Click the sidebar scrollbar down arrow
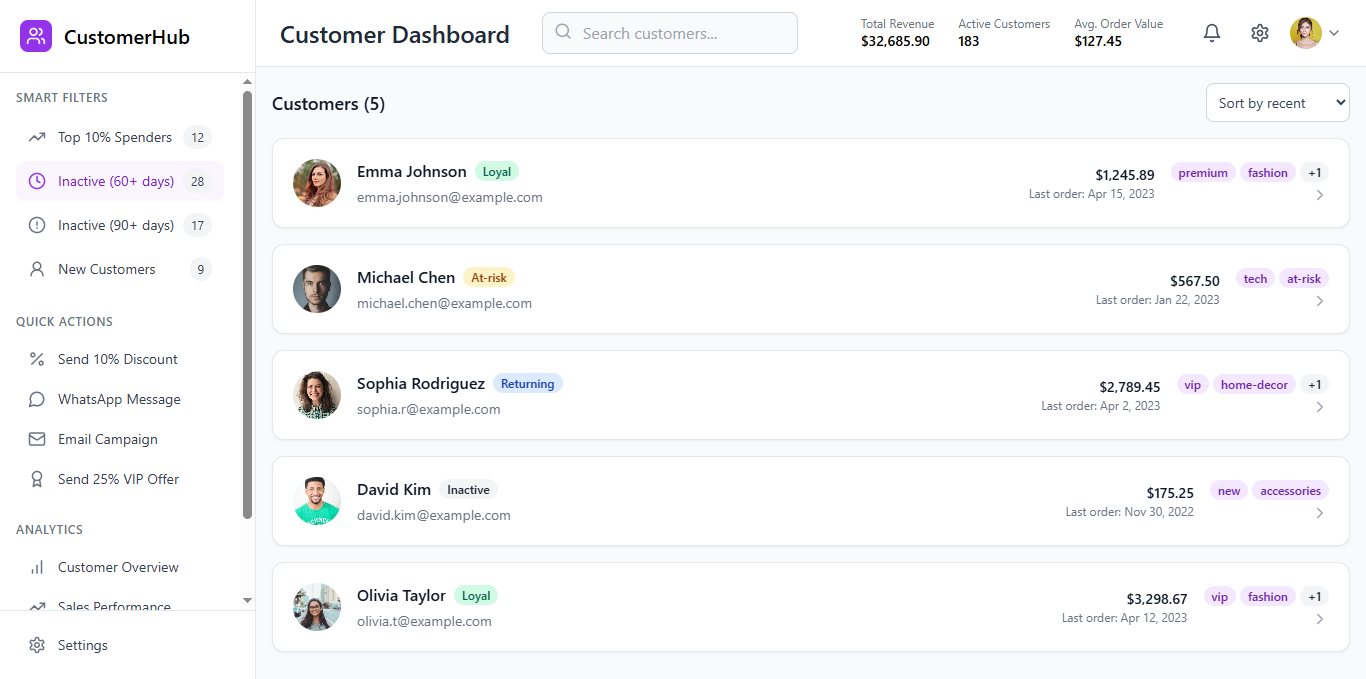 [247, 600]
